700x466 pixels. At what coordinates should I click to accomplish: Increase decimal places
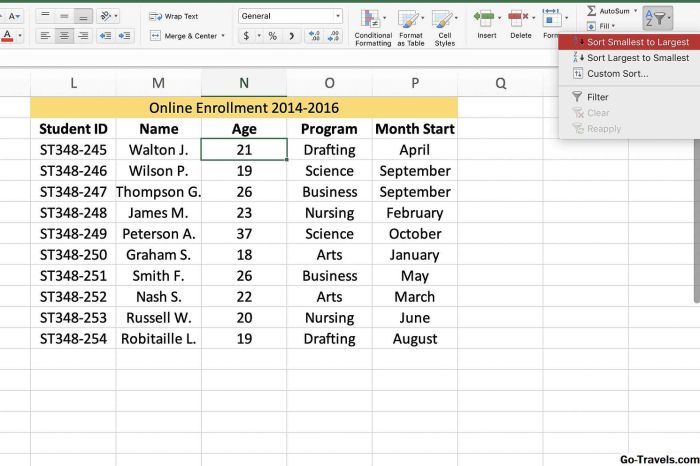click(x=314, y=36)
